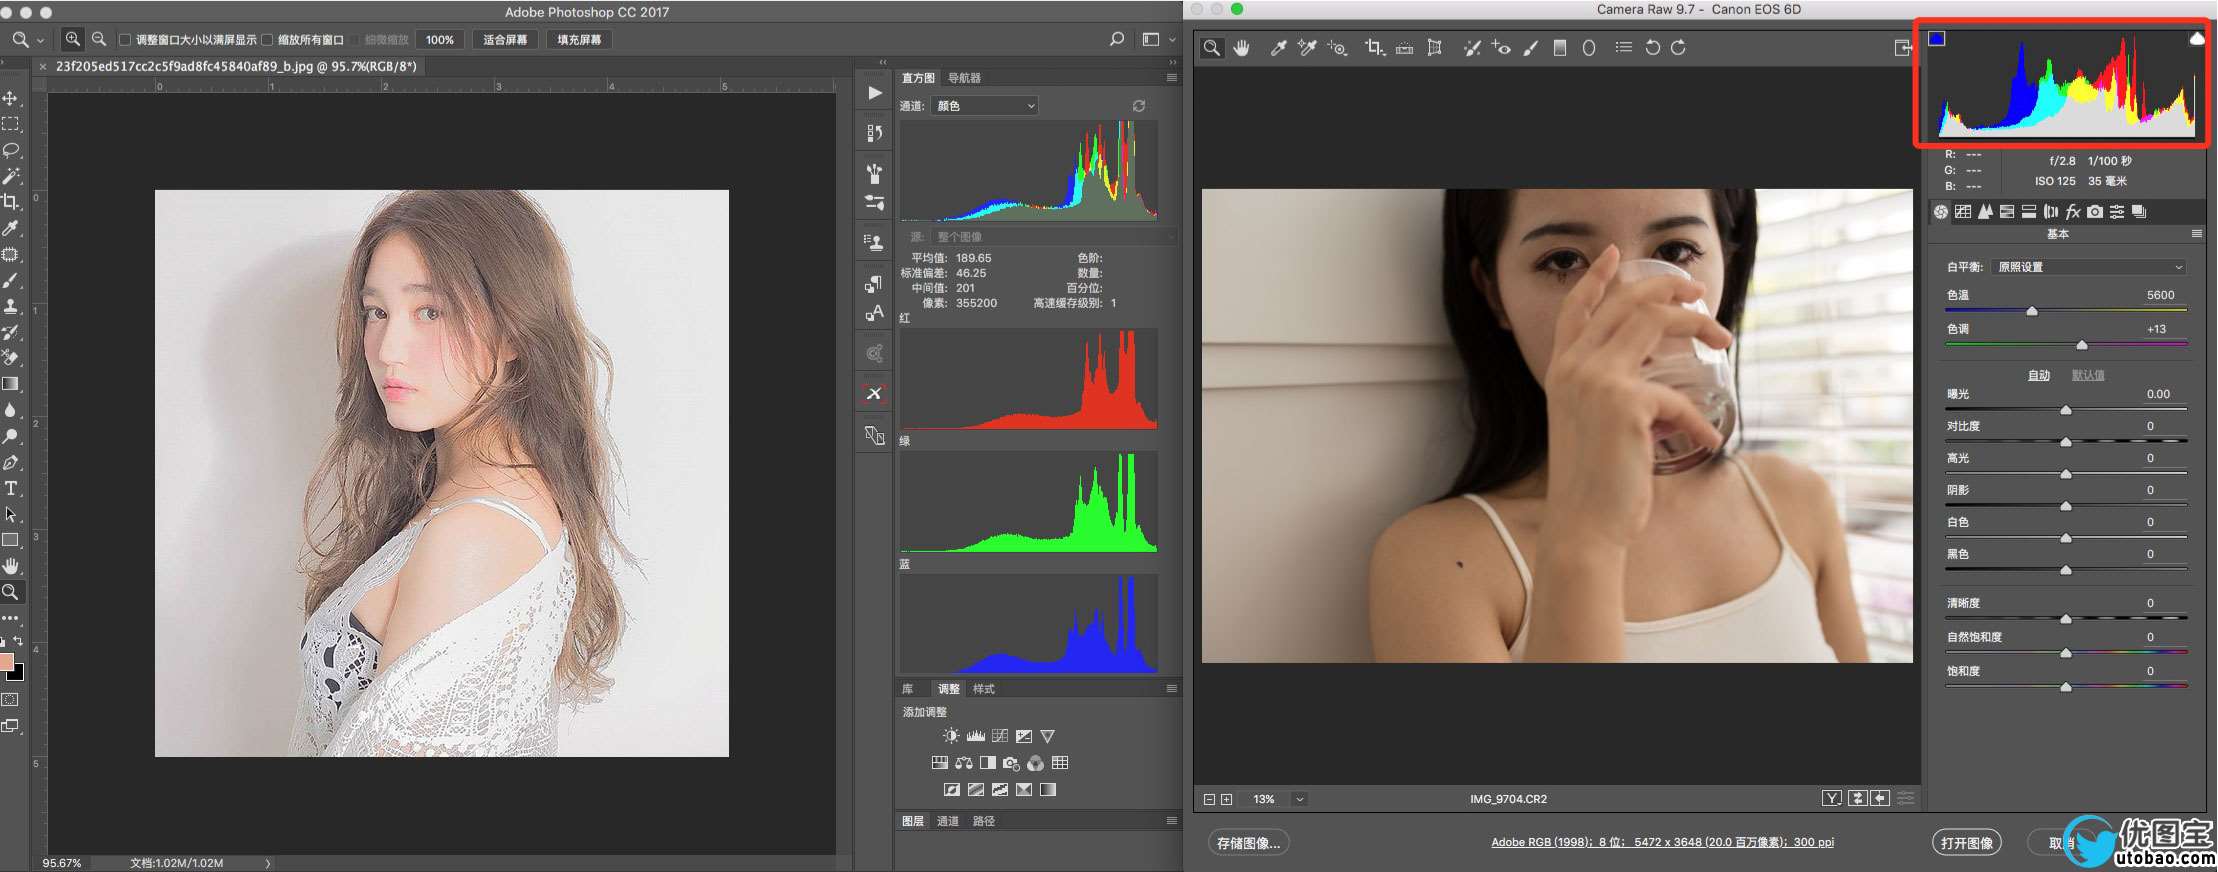Expand the white balance preset dropdown
The height and width of the screenshot is (872, 2218).
click(2089, 267)
